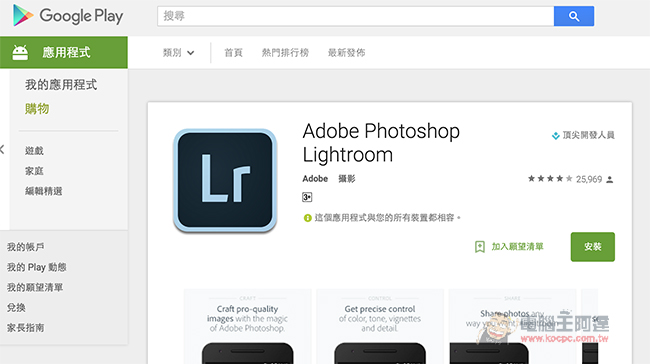Click the Adobe Photoshop Lightroom title
The image size is (650, 364).
[x=381, y=143]
